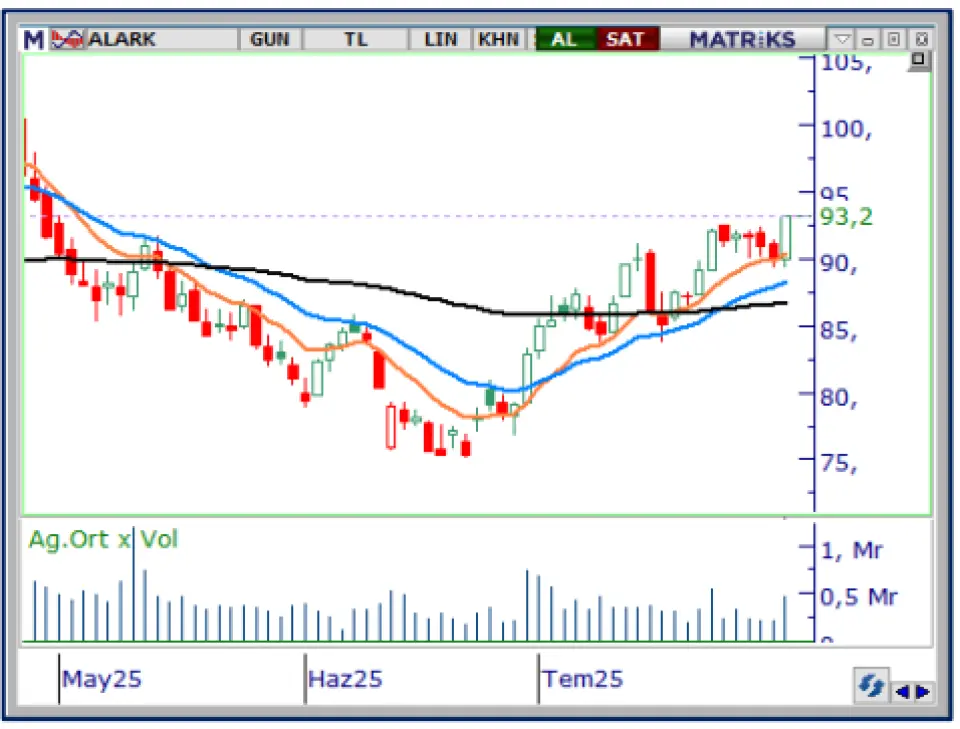960x729 pixels.
Task: Click the Haz25 date marker
Action: (345, 679)
